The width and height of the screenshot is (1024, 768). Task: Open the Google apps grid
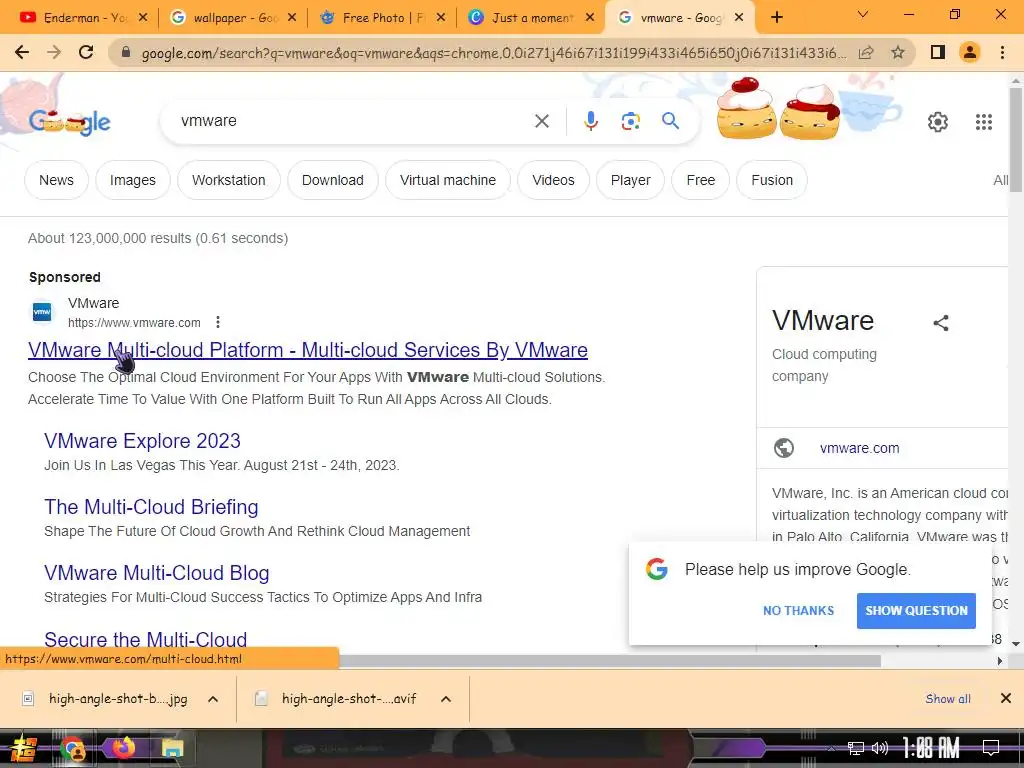(984, 121)
